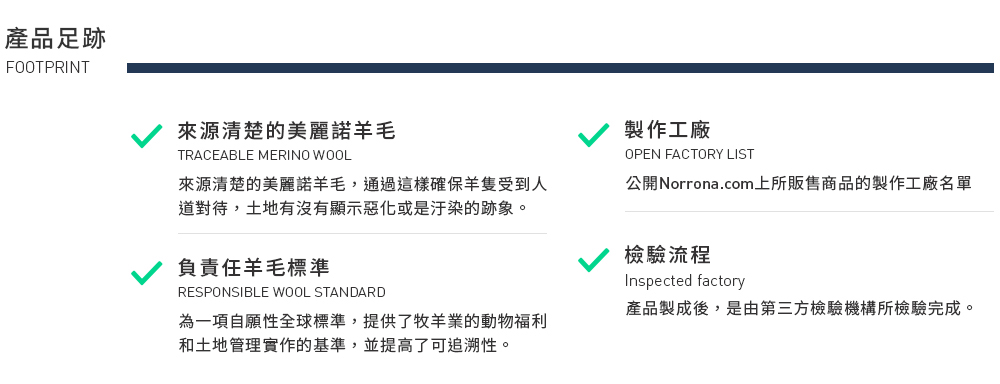
Task: Click the Norrona.com factory list description
Action: 798,184
